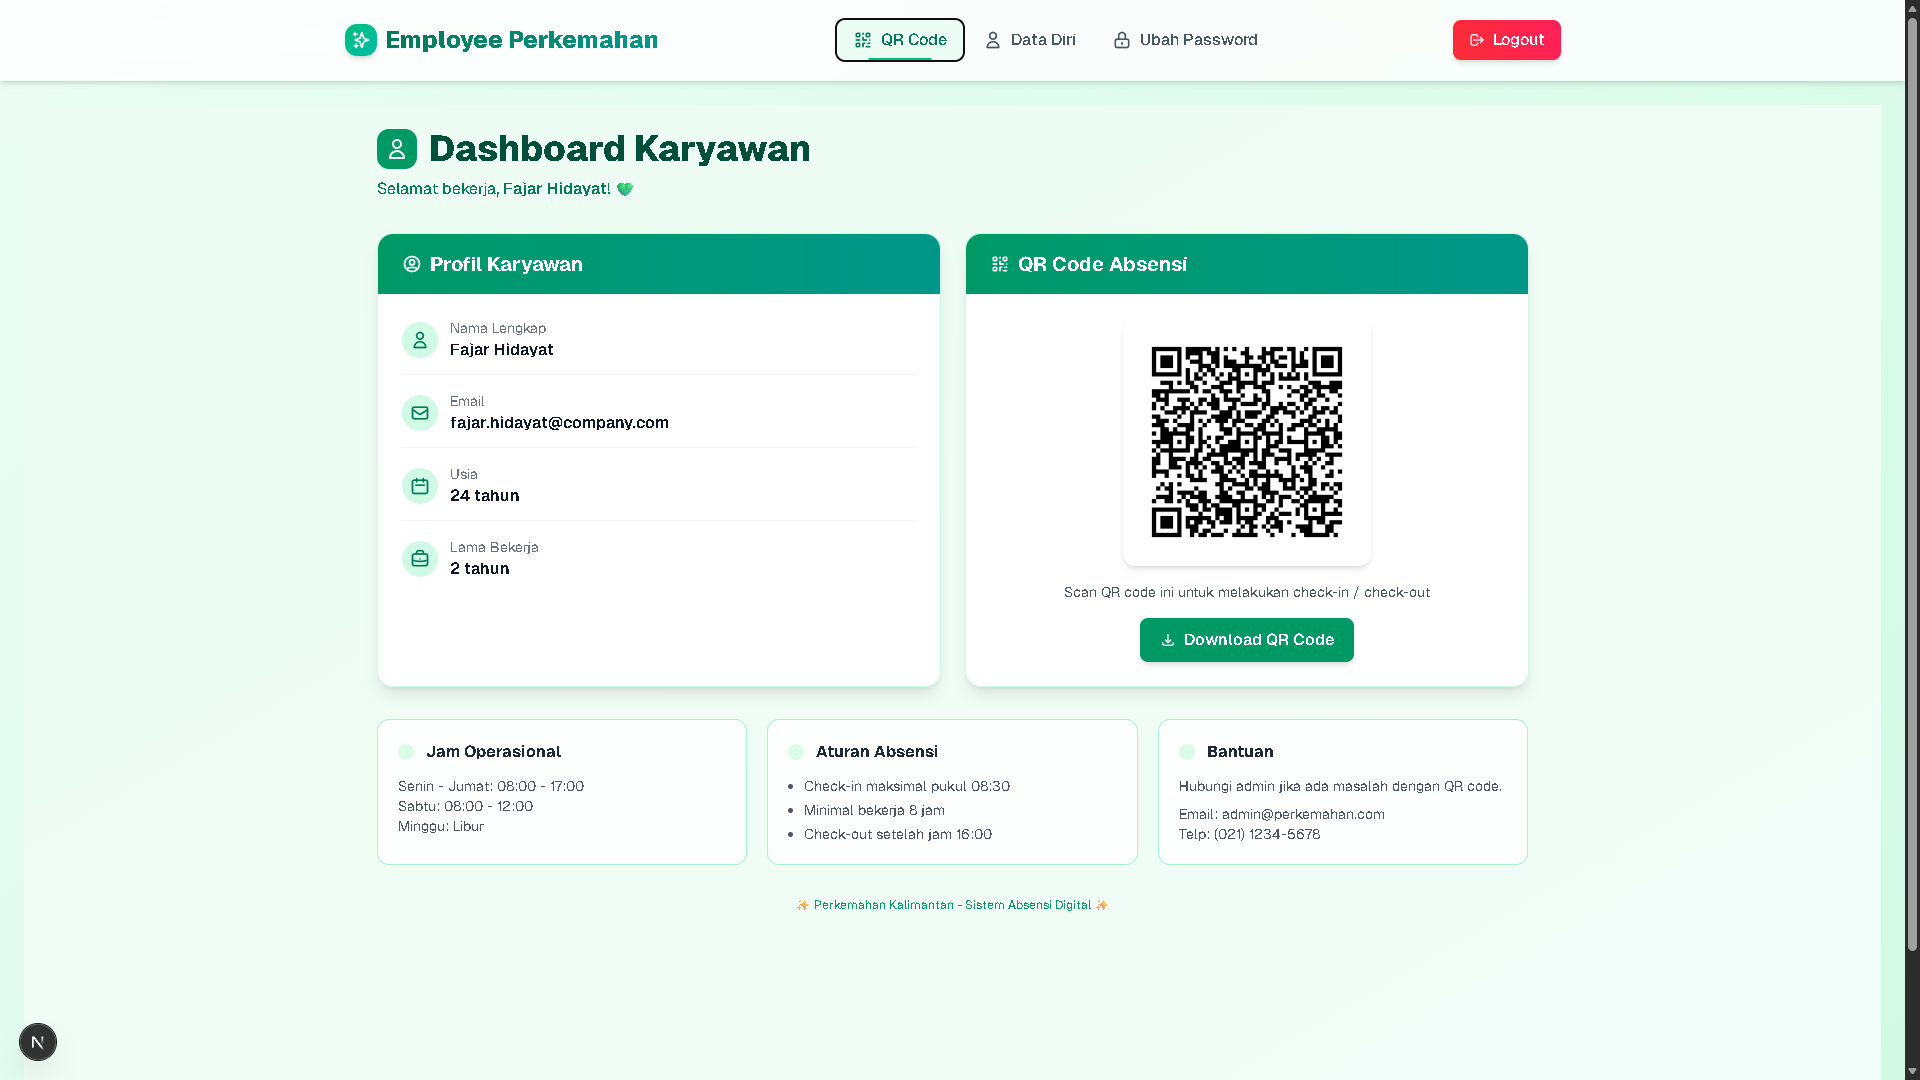1920x1080 pixels.
Task: Go to the Data Diri tab
Action: tap(1030, 40)
